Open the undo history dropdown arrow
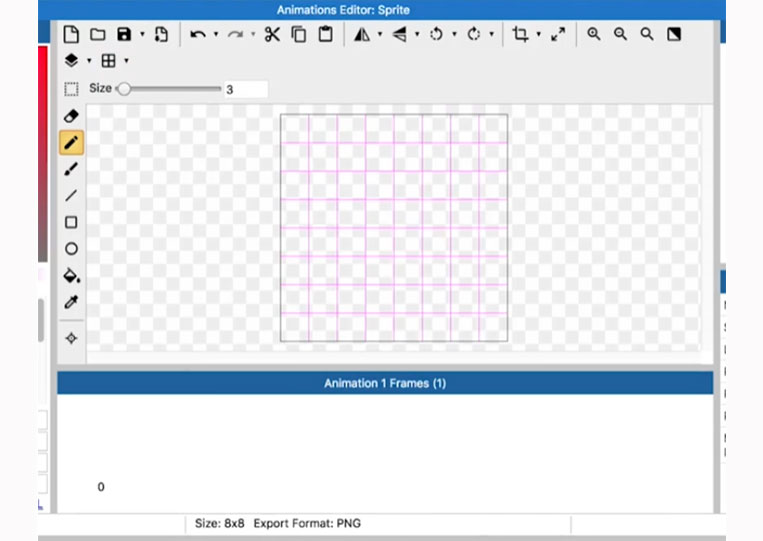Screen dimensions: 763x541 tap(216, 35)
